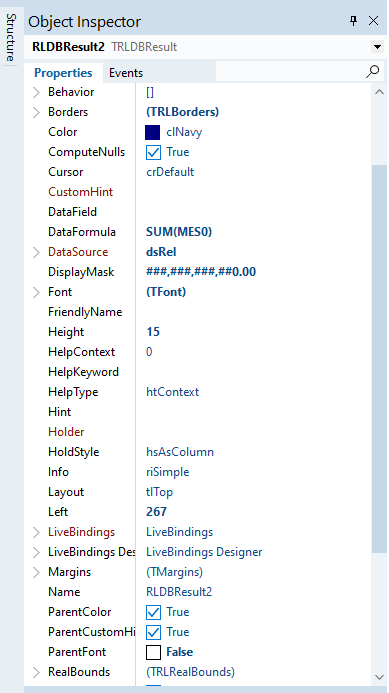The image size is (389, 693).
Task: Click the Name value RLDBResult2
Action: 179,592
